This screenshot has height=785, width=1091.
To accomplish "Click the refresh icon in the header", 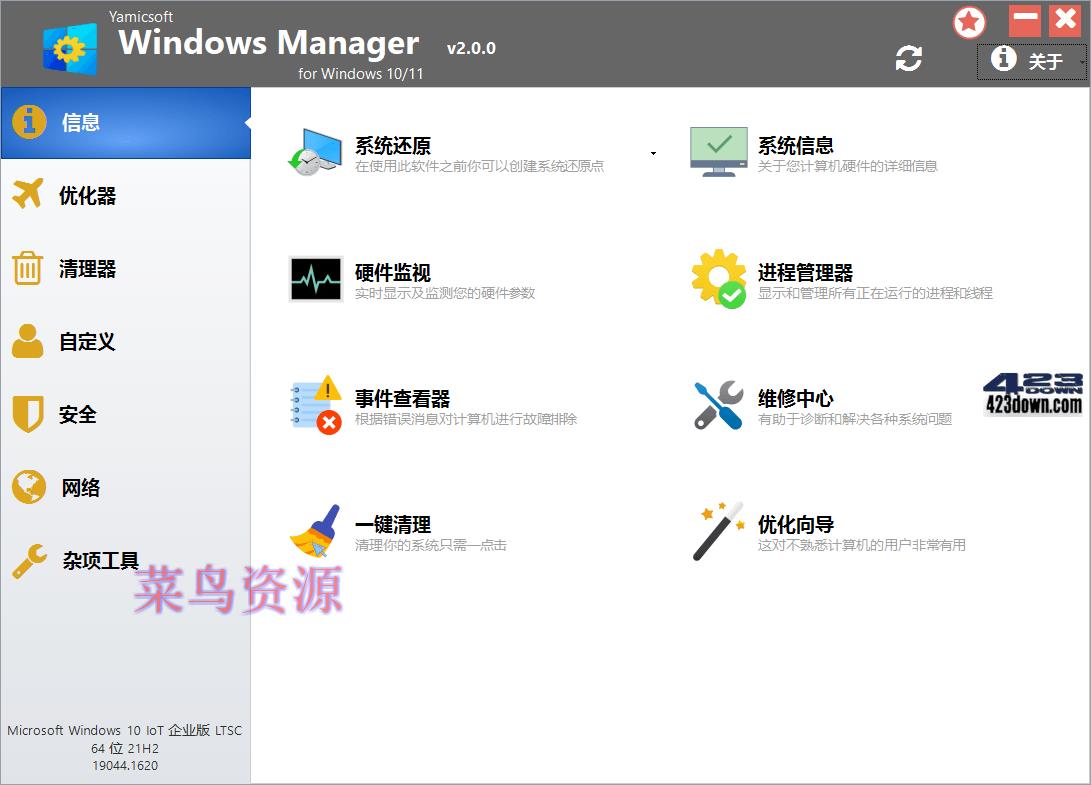I will [908, 59].
